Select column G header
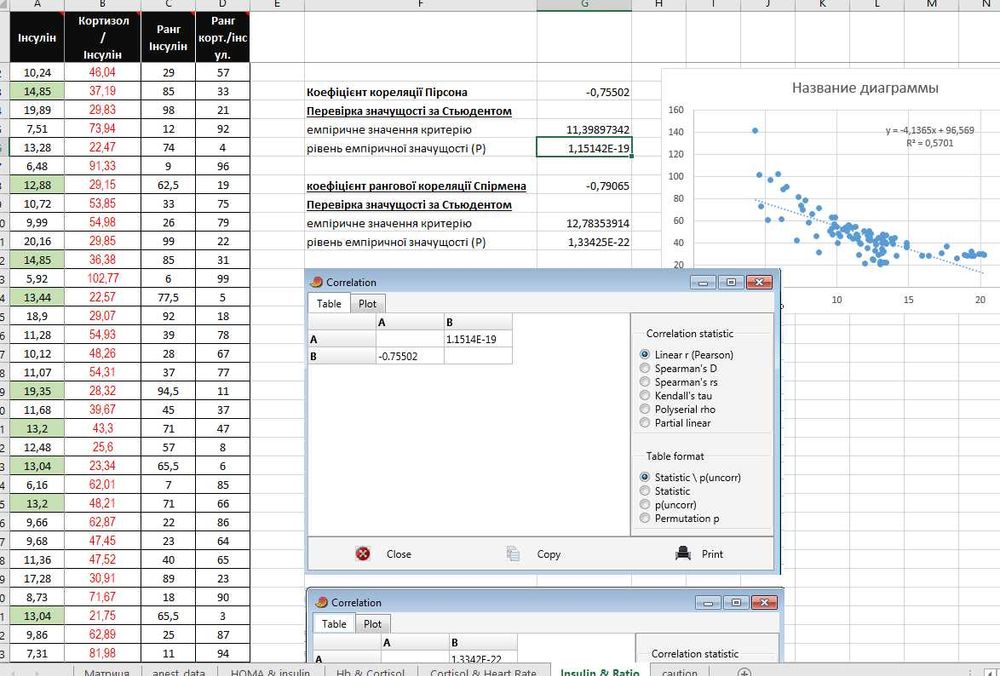1000x676 pixels. point(584,4)
